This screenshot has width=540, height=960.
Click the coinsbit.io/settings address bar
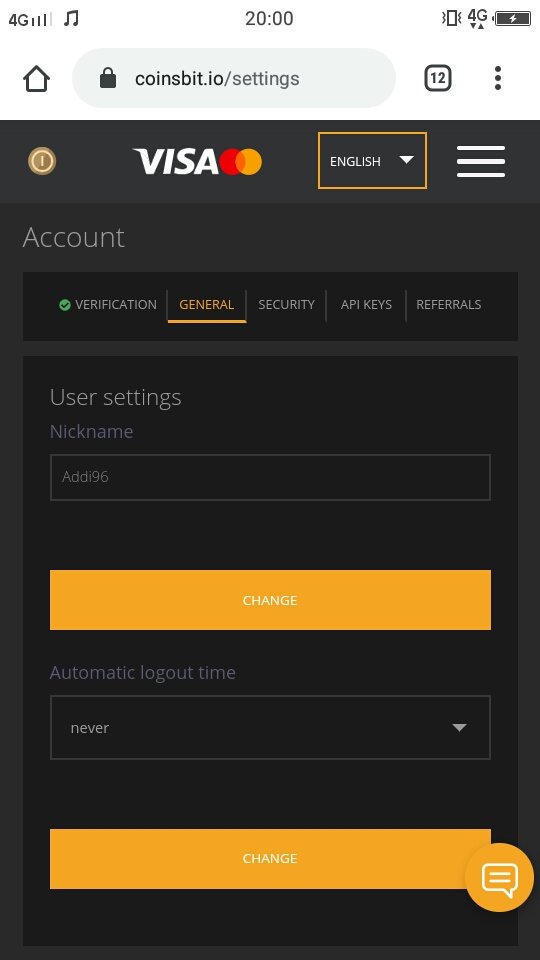pyautogui.click(x=234, y=78)
